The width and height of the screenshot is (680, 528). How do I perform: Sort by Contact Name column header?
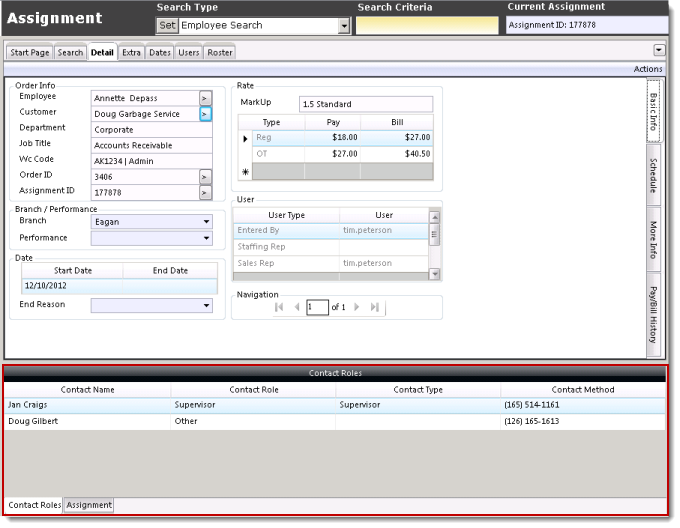tap(87, 390)
